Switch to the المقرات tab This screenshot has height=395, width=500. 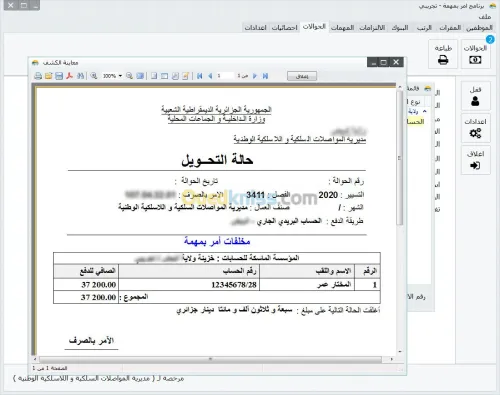click(x=450, y=28)
